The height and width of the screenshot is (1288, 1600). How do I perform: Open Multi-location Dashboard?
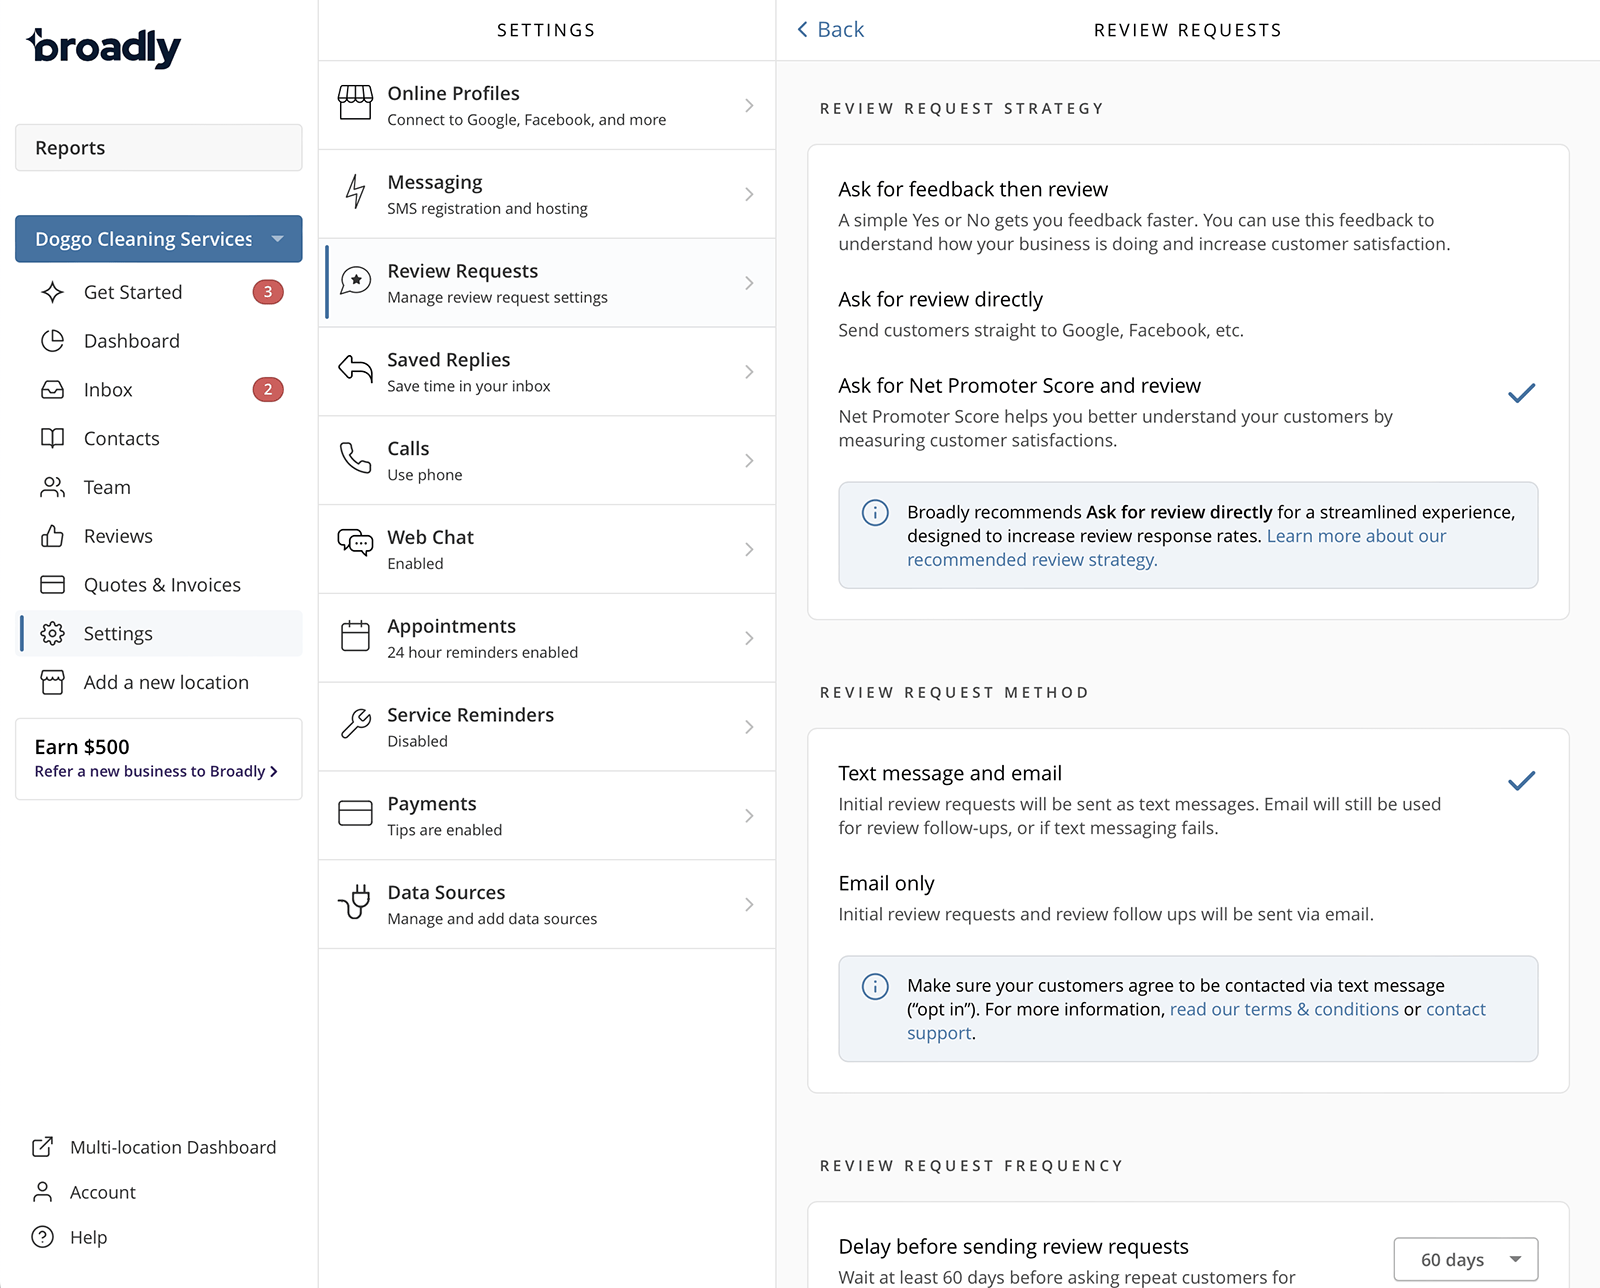(153, 1147)
